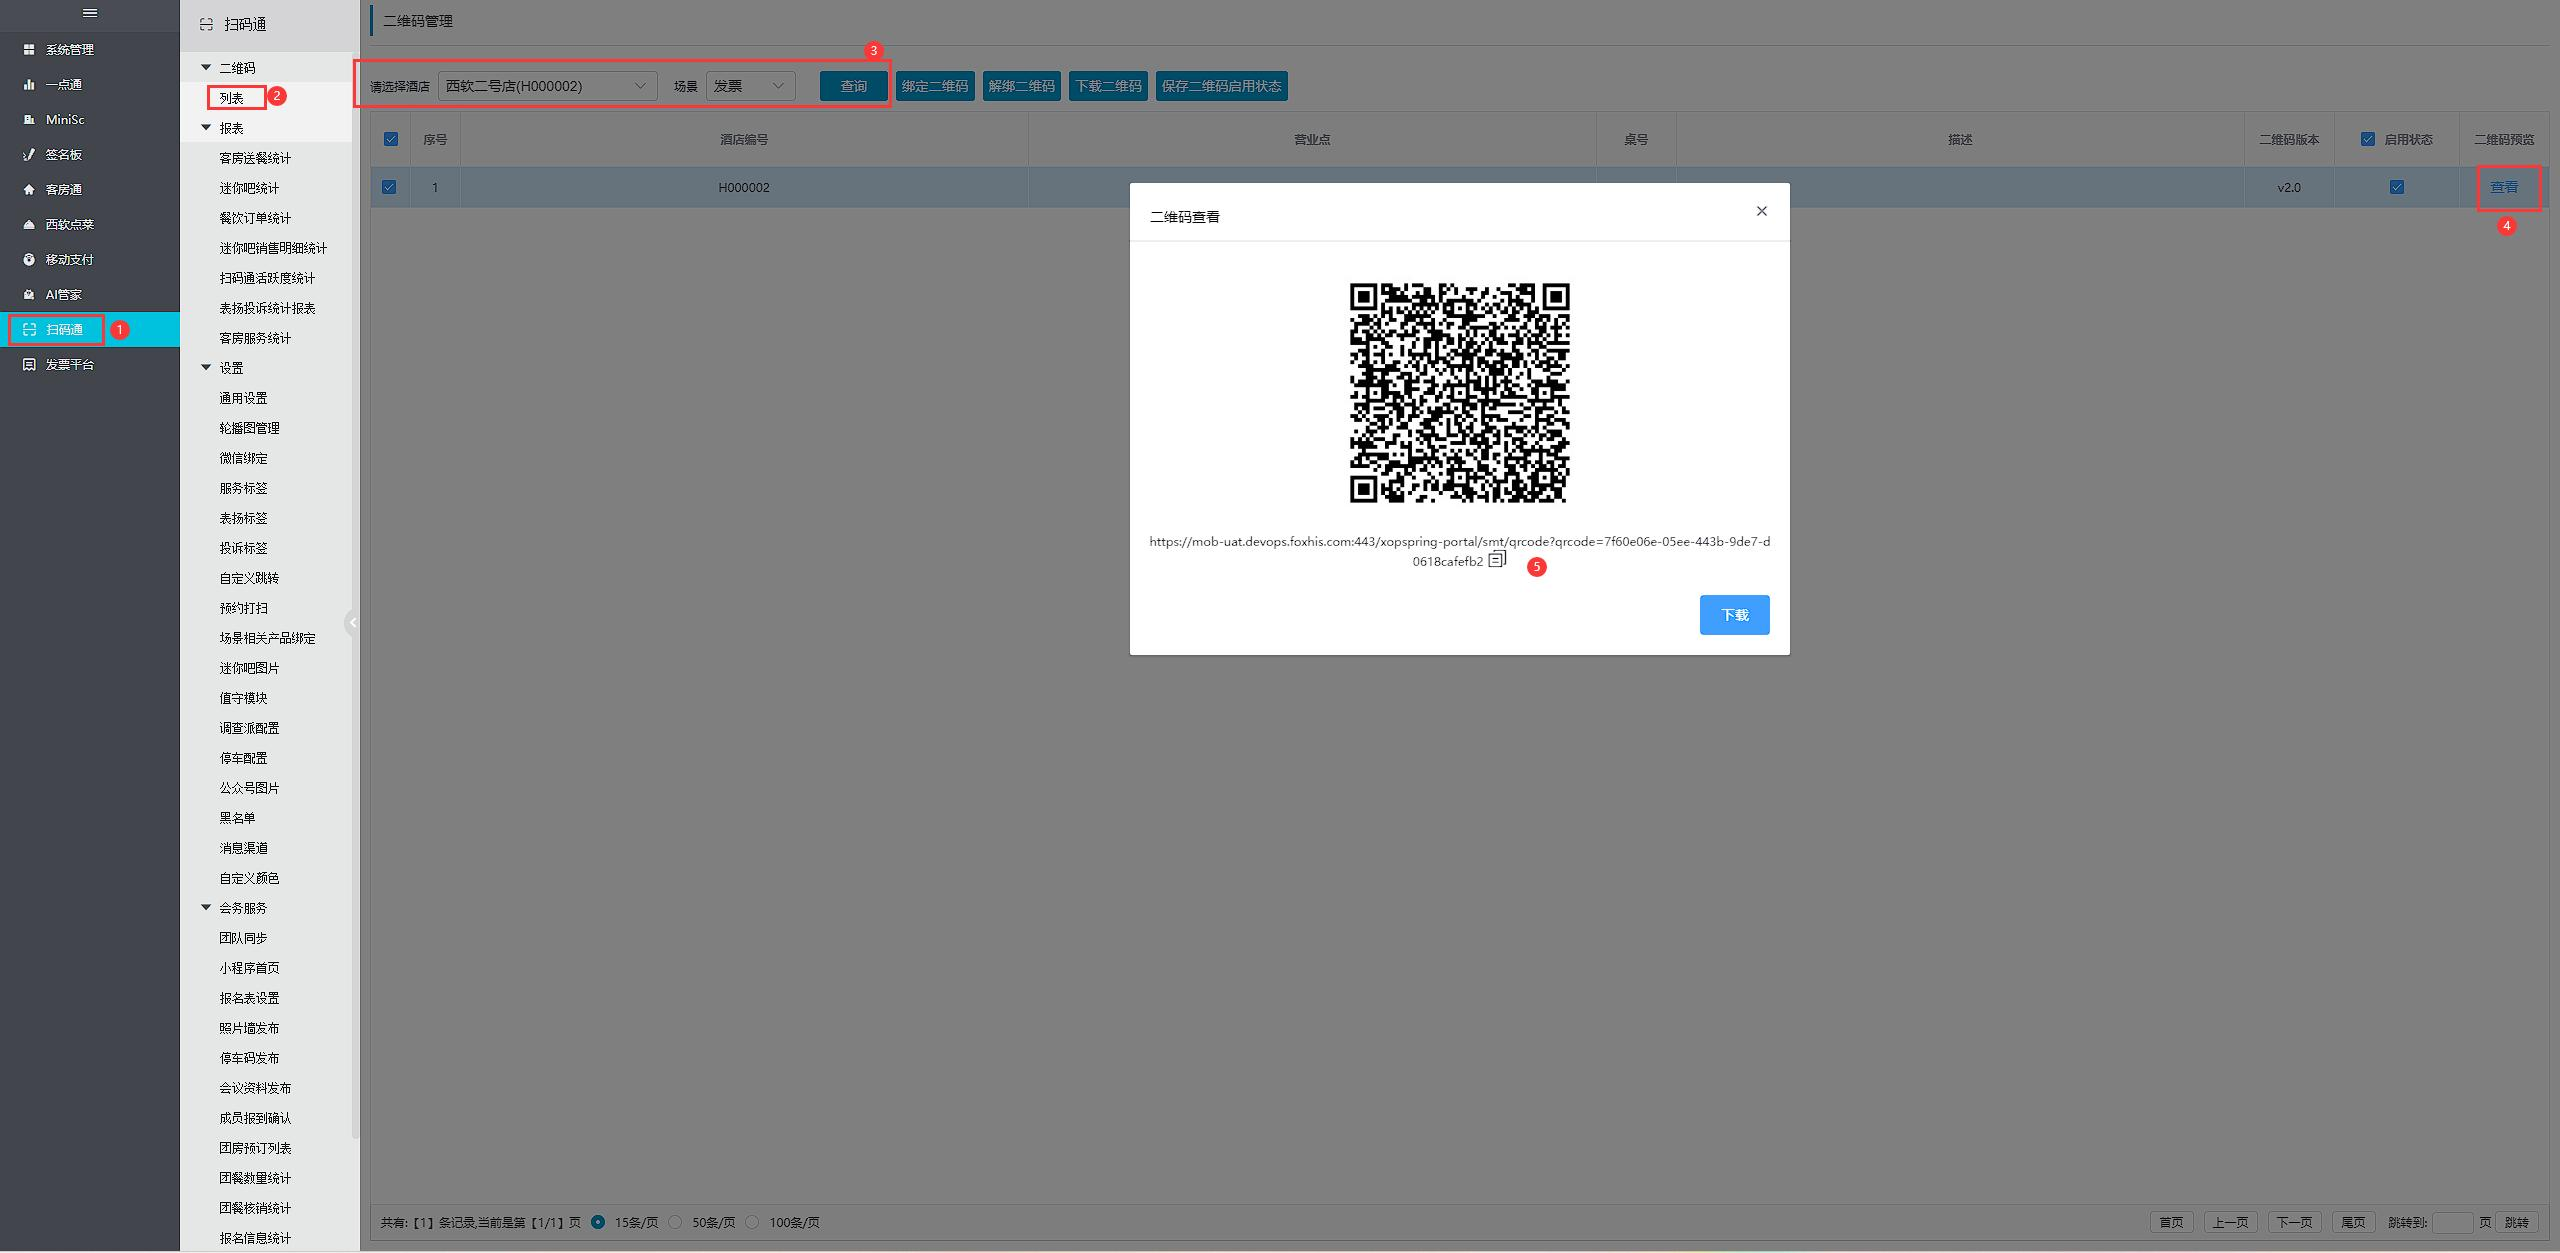Screen dimensions: 2560x1253
Task: Click the MiniSc sidebar icon
Action: point(29,119)
